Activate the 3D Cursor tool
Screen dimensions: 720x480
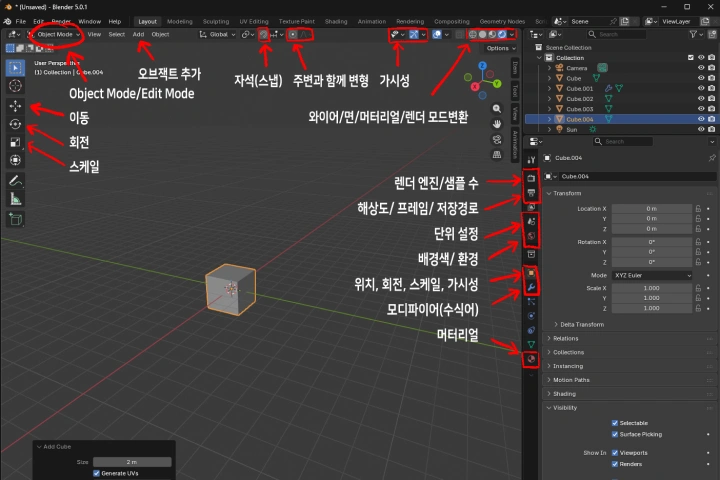(15, 86)
